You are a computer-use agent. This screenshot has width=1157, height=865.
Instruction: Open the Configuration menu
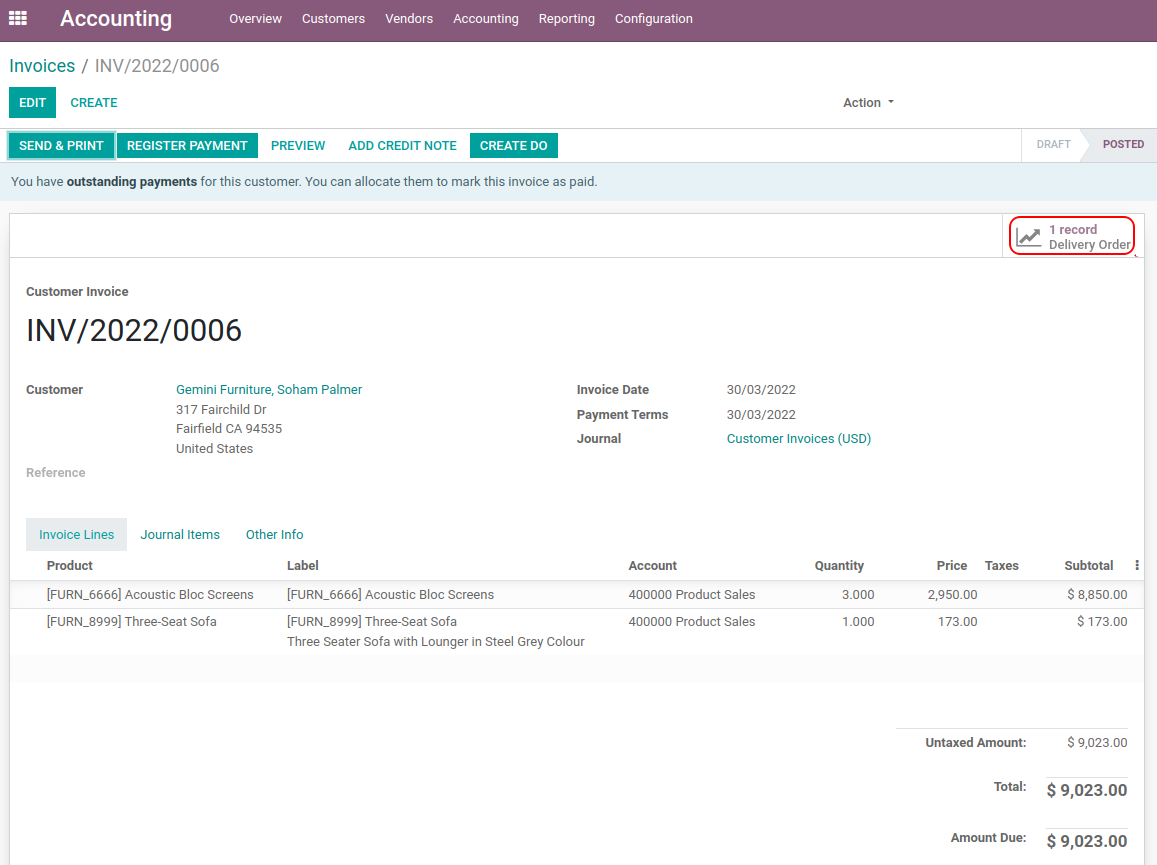[653, 19]
